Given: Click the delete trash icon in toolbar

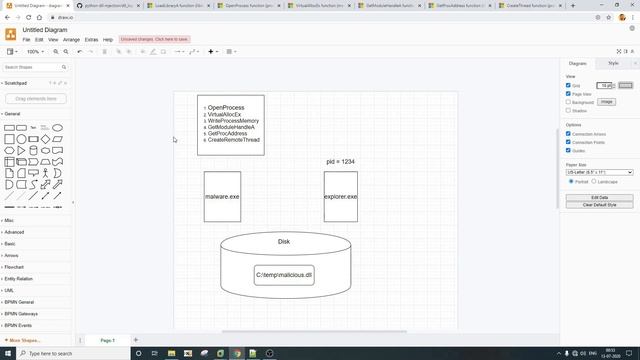Looking at the screenshot, I should pyautogui.click(x=104, y=52).
